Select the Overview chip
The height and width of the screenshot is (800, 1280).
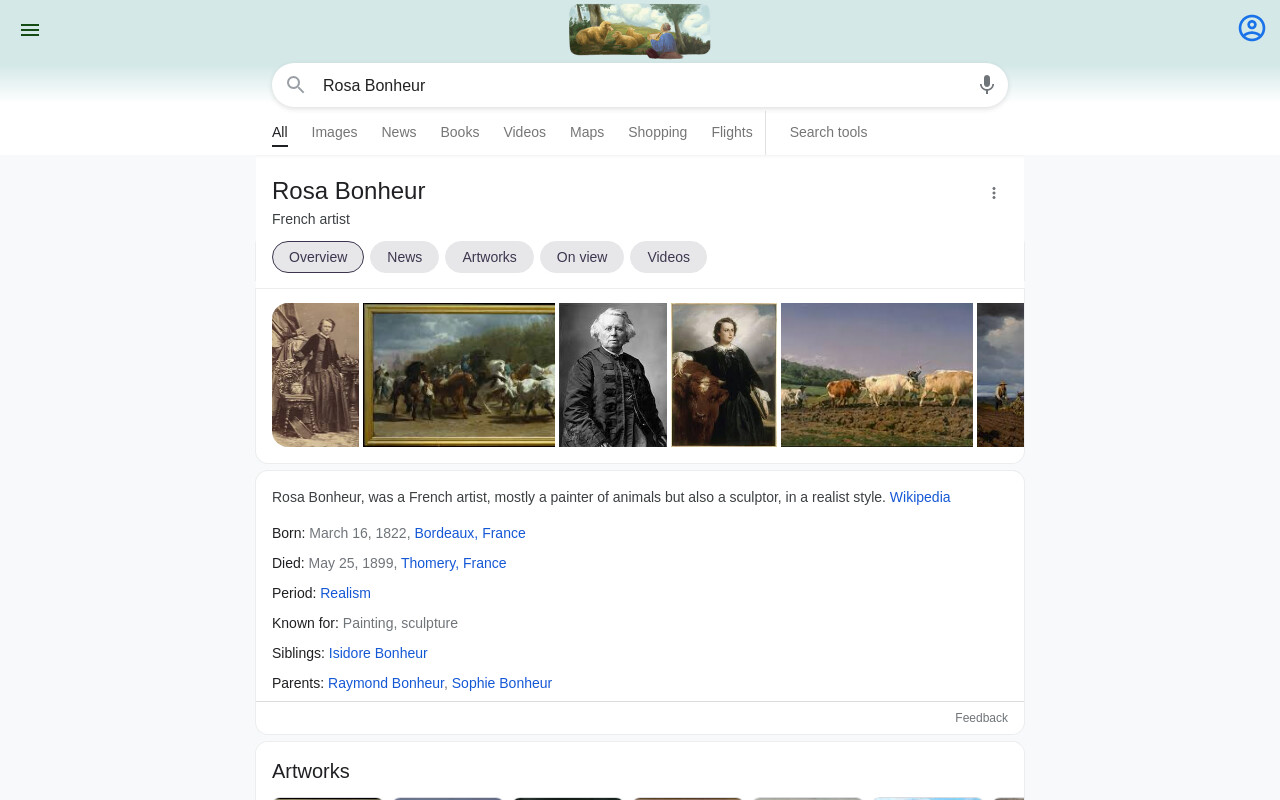[x=318, y=257]
